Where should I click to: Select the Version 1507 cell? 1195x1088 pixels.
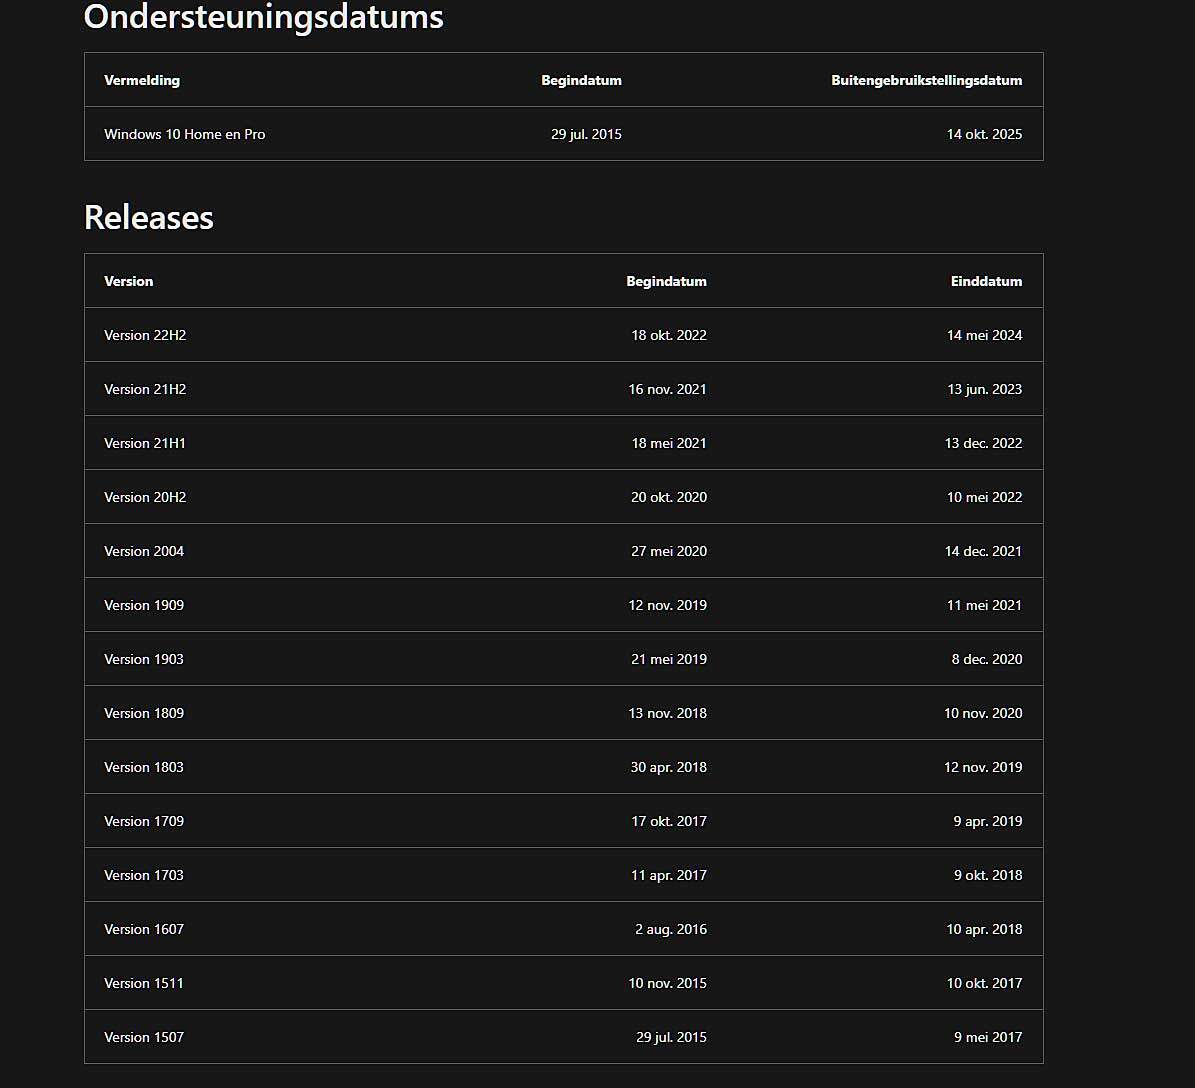[144, 1038]
